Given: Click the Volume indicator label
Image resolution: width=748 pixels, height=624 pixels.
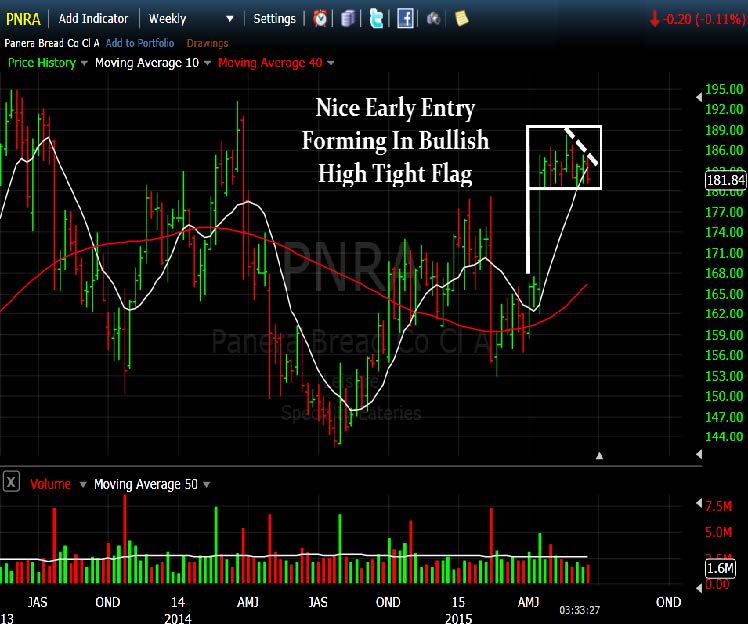Looking at the screenshot, I should click(50, 484).
